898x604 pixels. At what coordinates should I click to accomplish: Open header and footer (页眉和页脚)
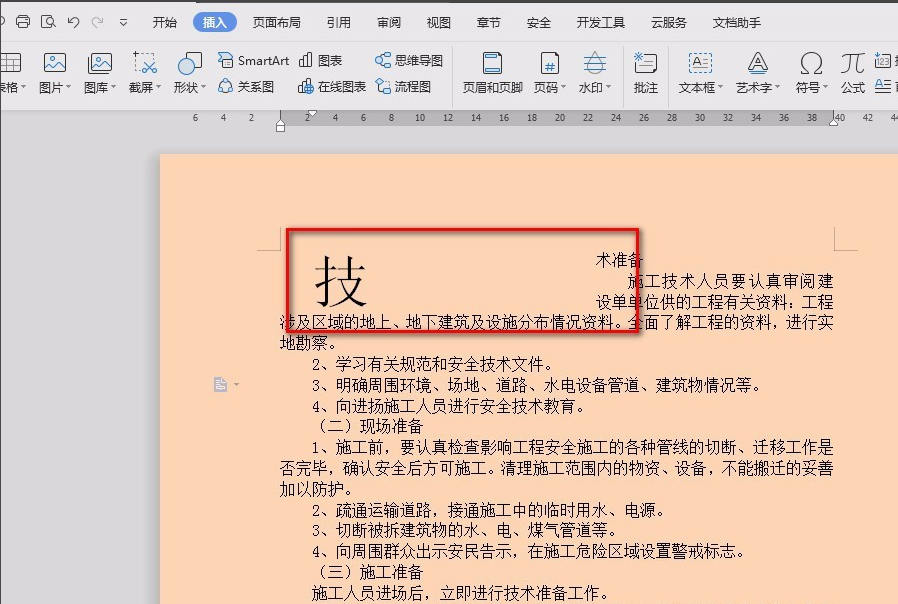492,73
